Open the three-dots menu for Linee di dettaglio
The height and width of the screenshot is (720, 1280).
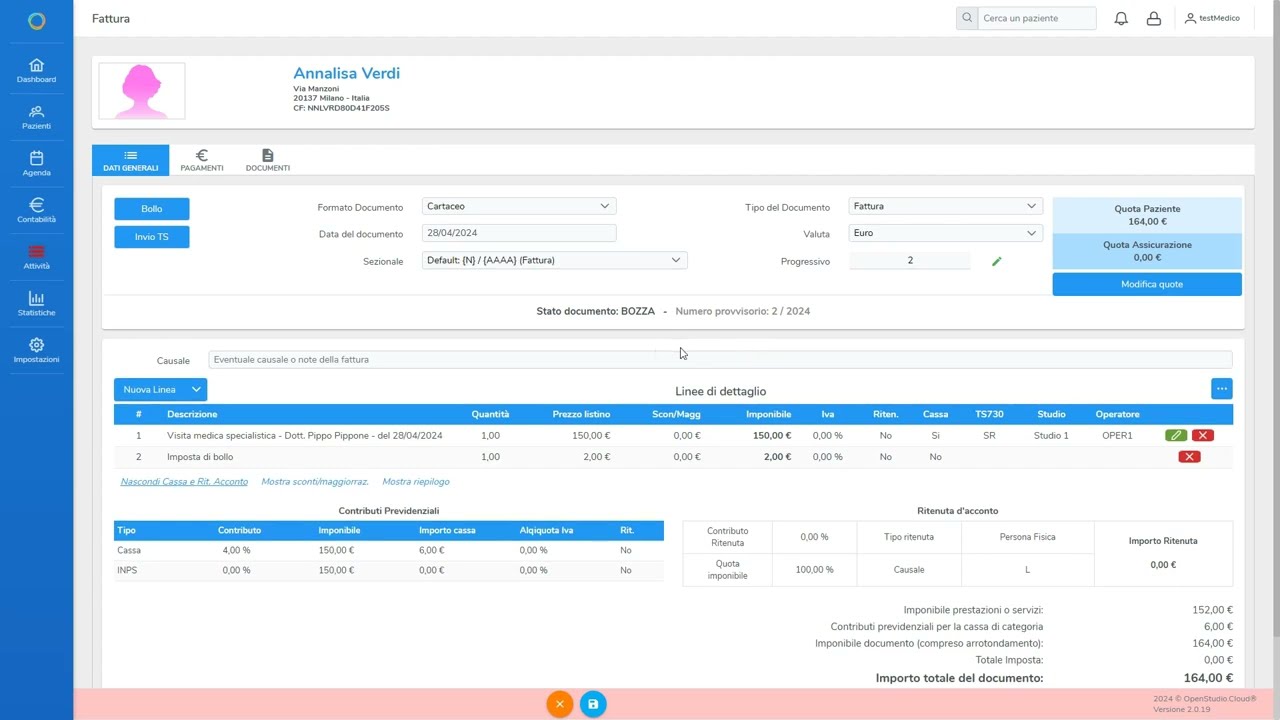pos(1221,389)
